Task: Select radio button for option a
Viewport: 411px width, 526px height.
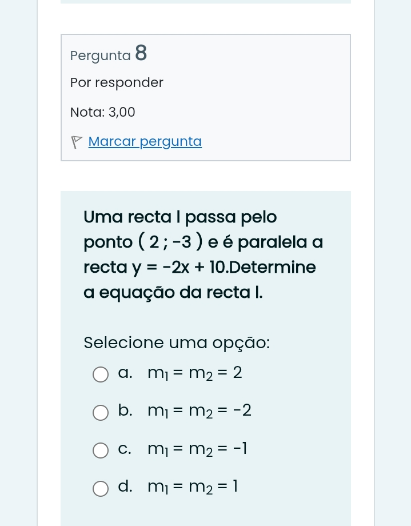Action: [101, 374]
